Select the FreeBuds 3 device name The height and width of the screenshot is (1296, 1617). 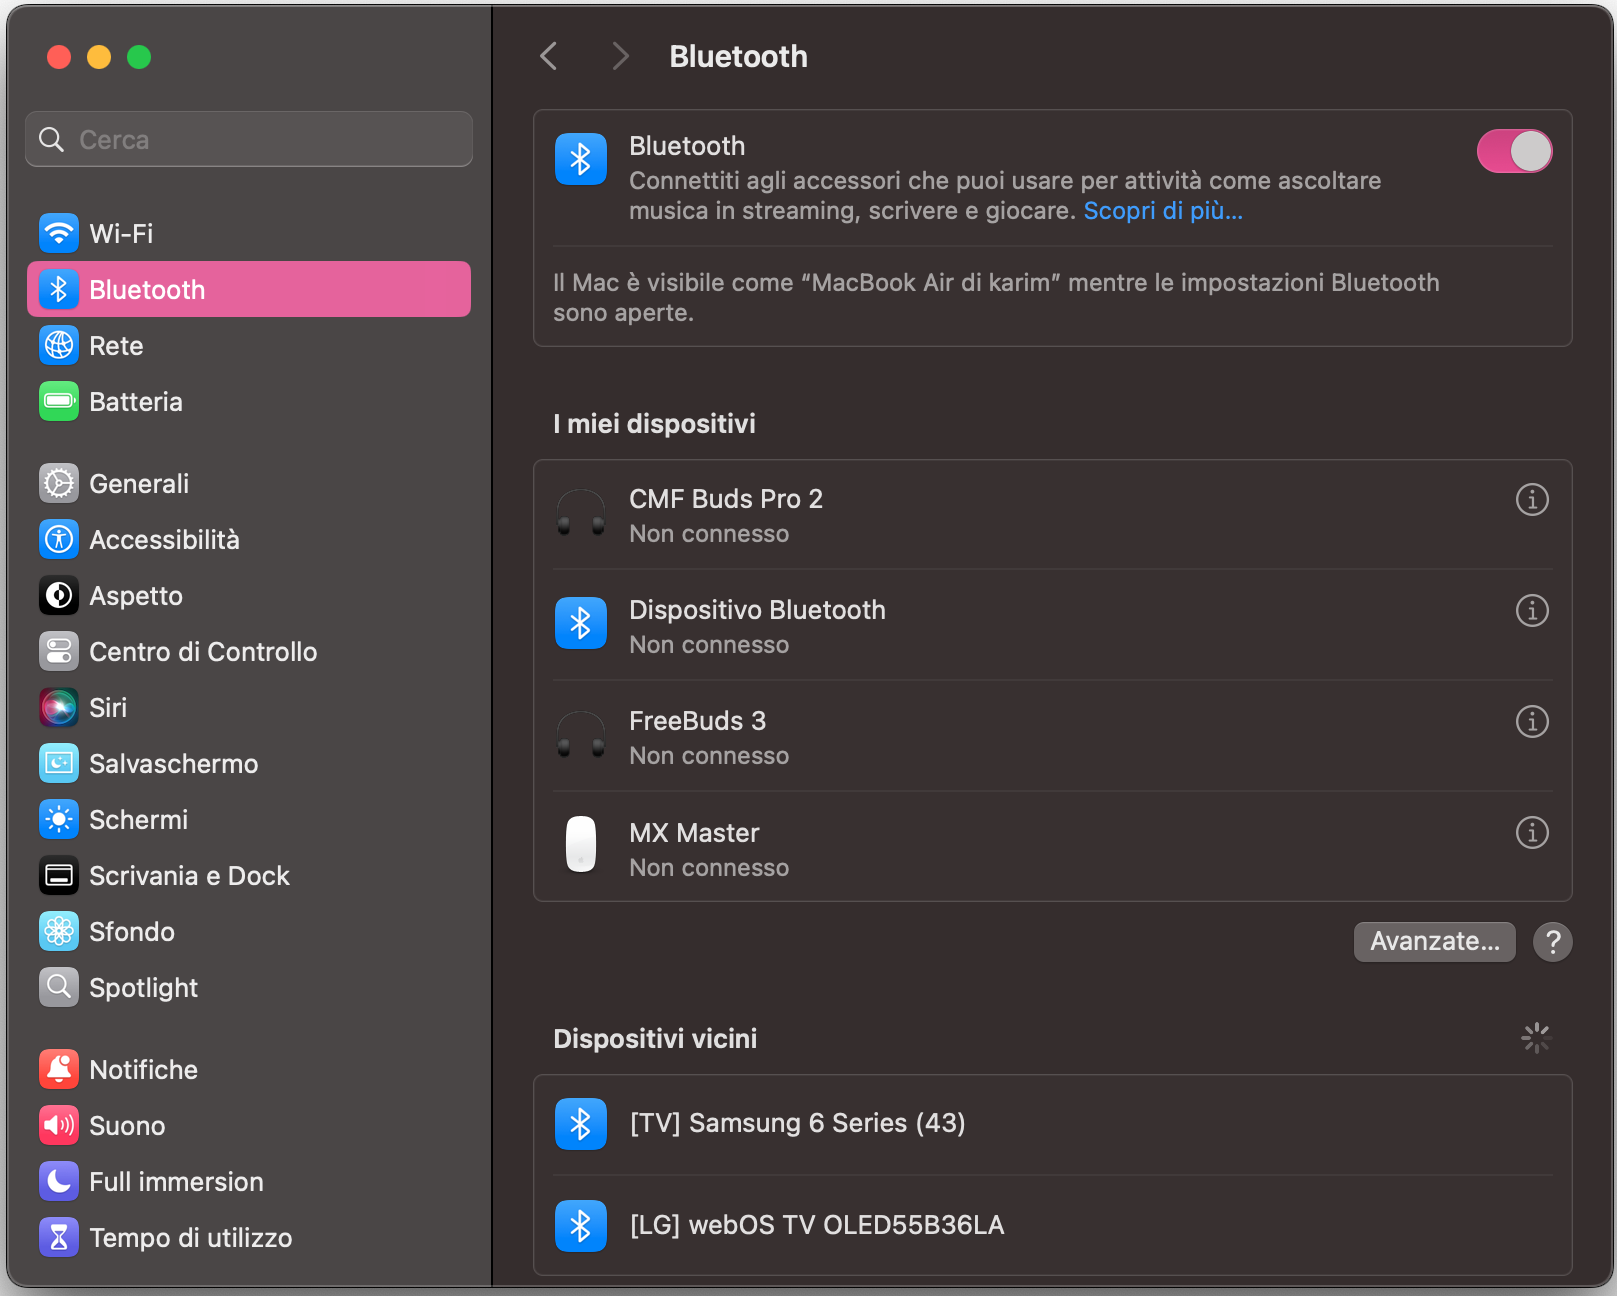[x=697, y=721]
